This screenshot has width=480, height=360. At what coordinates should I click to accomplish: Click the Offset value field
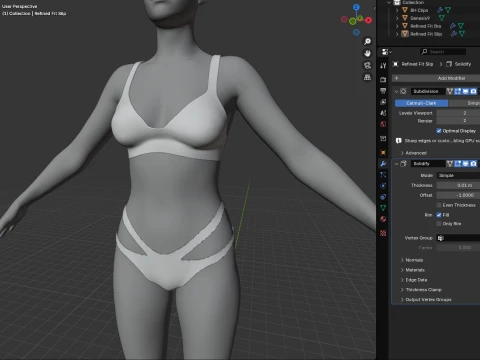[458, 195]
